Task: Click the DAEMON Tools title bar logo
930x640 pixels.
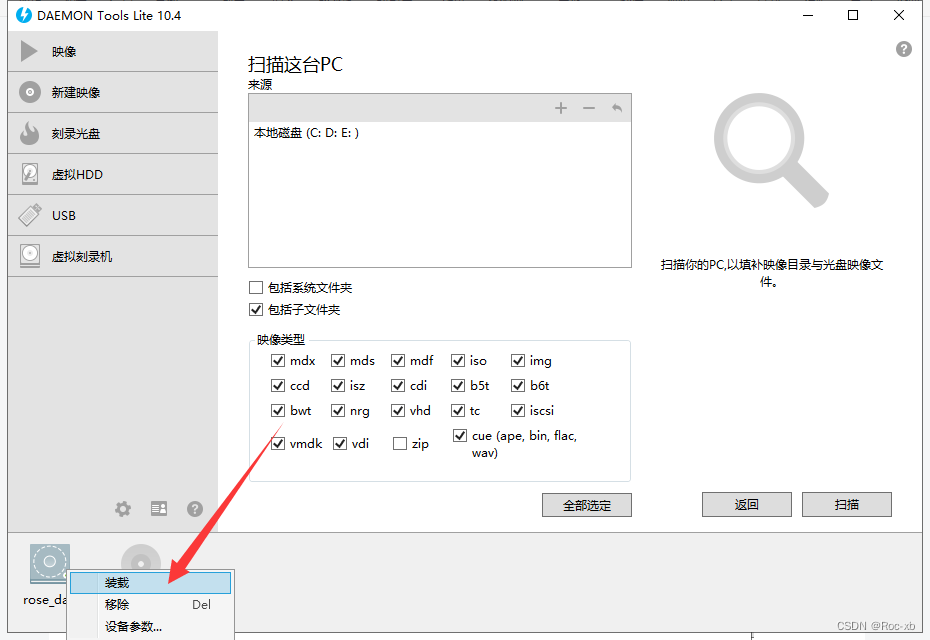Action: click(24, 15)
